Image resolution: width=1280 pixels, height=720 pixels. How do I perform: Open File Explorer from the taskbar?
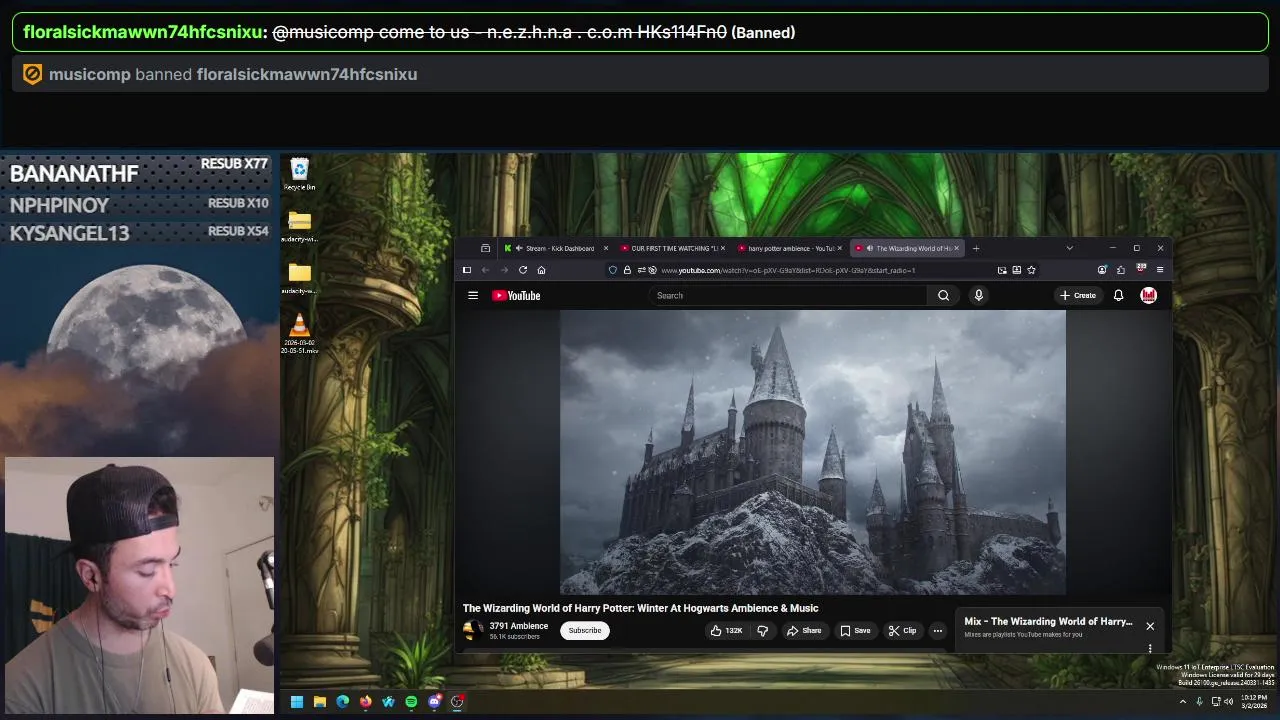click(x=319, y=702)
